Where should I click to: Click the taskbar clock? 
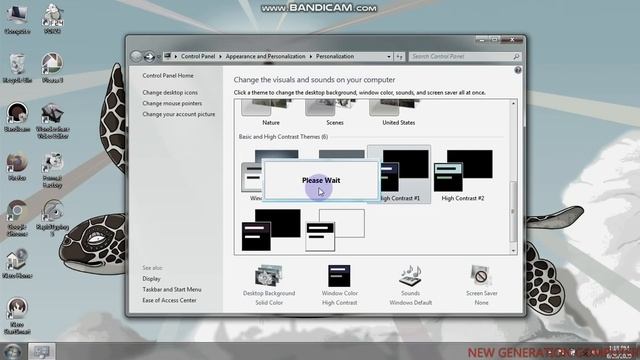coord(619,352)
